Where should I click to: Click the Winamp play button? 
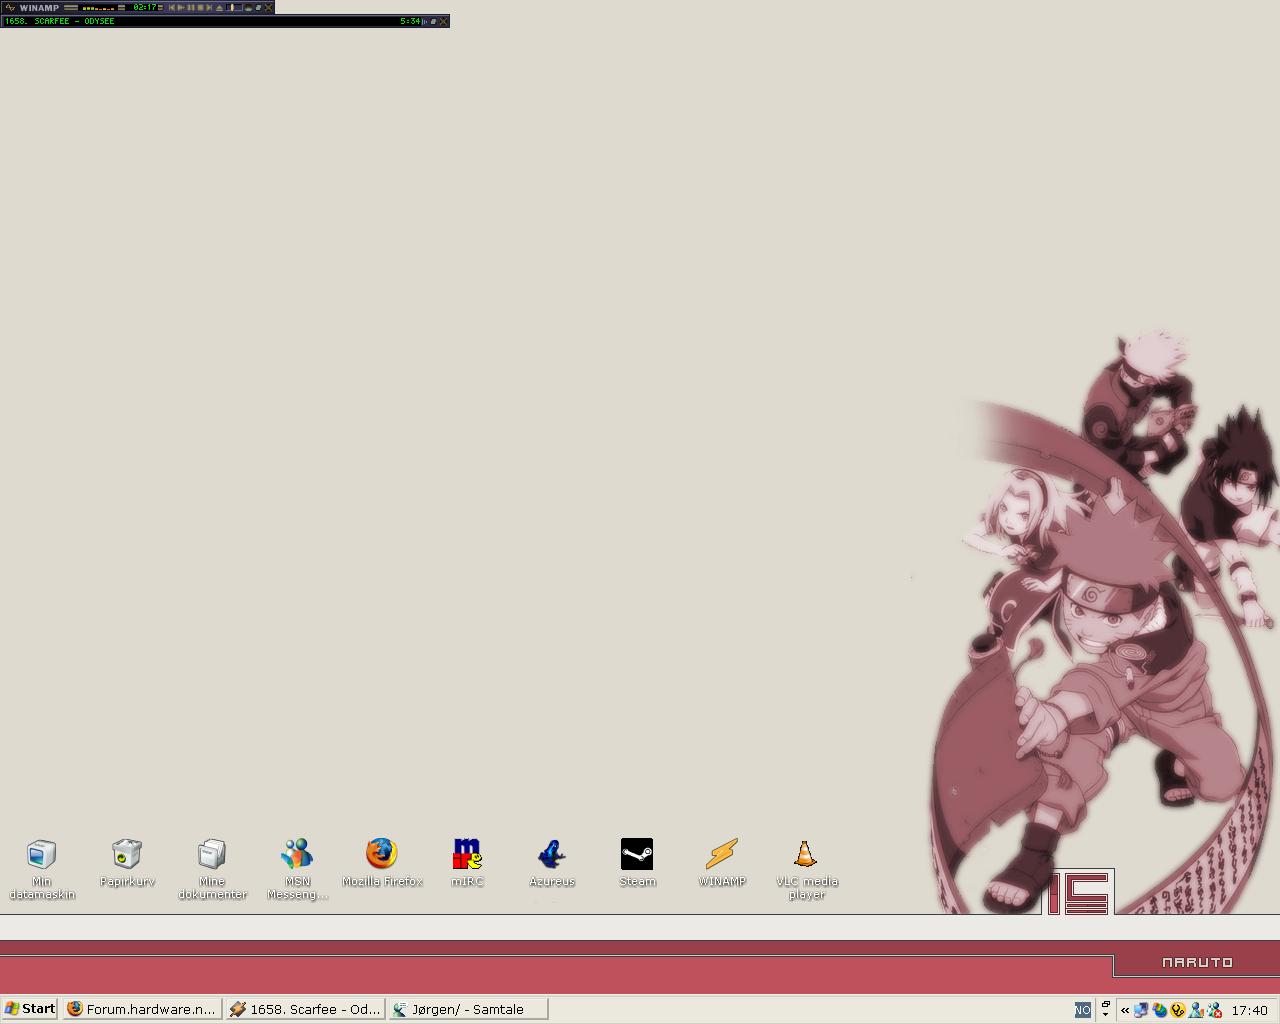point(181,7)
